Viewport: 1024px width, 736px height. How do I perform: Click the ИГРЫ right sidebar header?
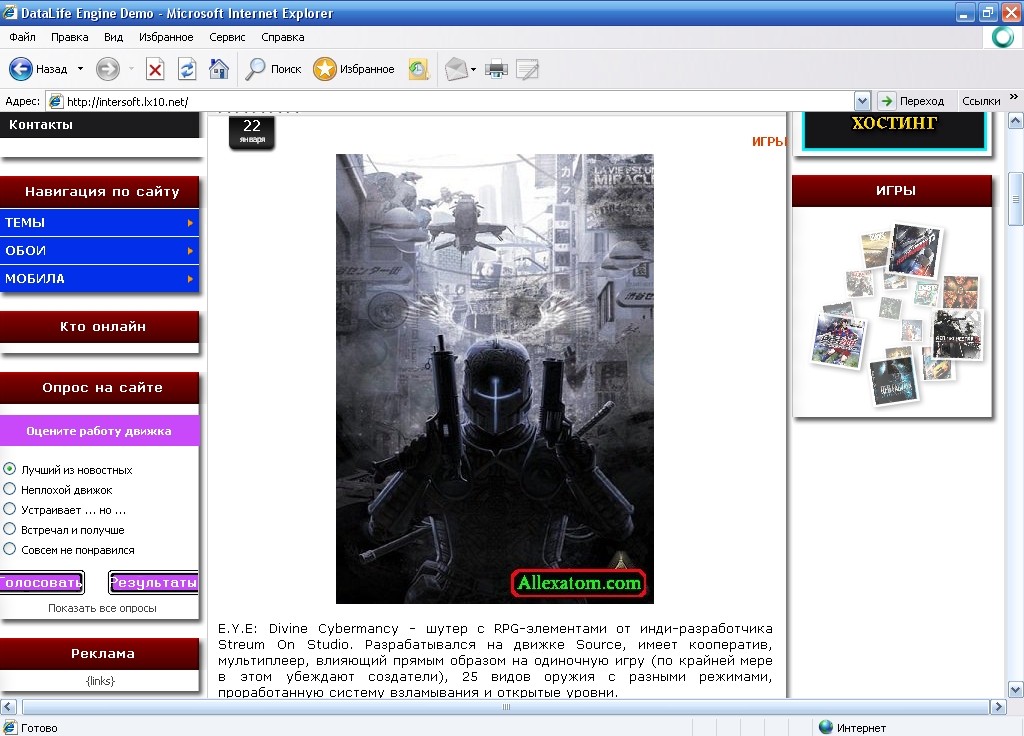[892, 191]
